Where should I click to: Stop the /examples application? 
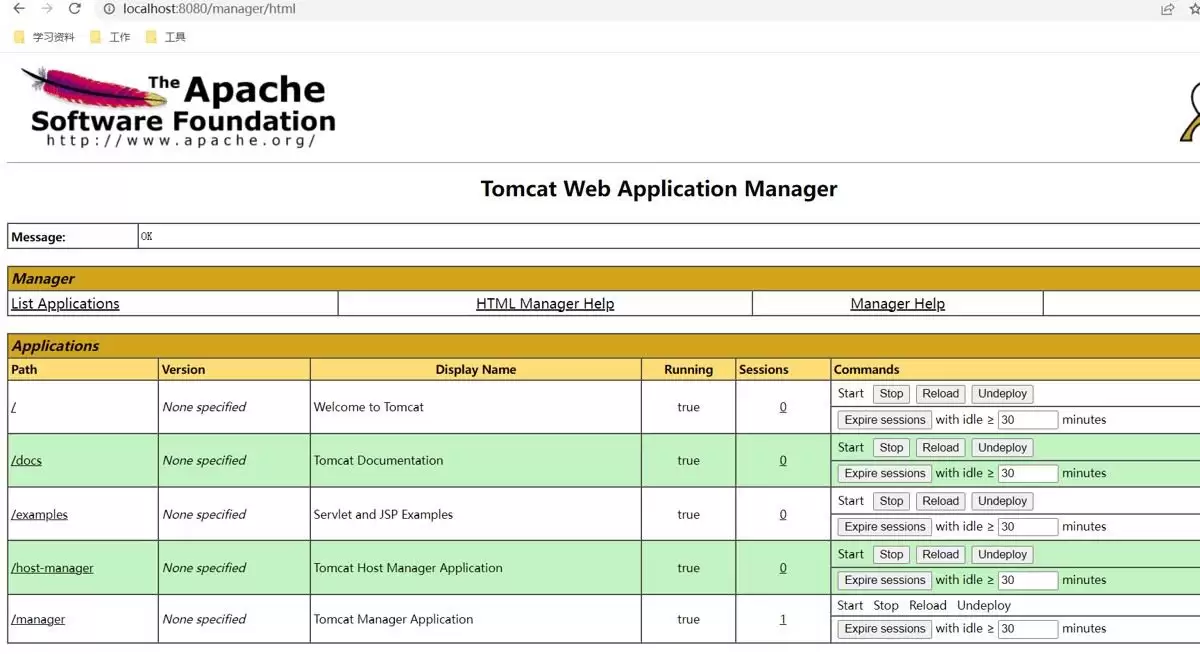pyautogui.click(x=891, y=501)
